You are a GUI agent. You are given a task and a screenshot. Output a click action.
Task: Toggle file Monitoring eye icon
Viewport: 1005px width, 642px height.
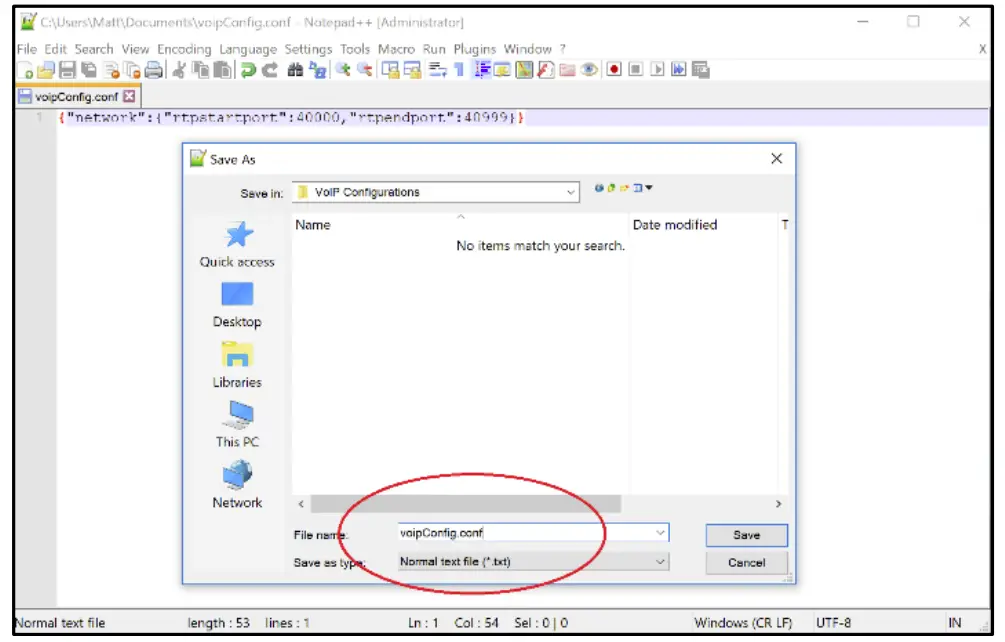click(589, 70)
